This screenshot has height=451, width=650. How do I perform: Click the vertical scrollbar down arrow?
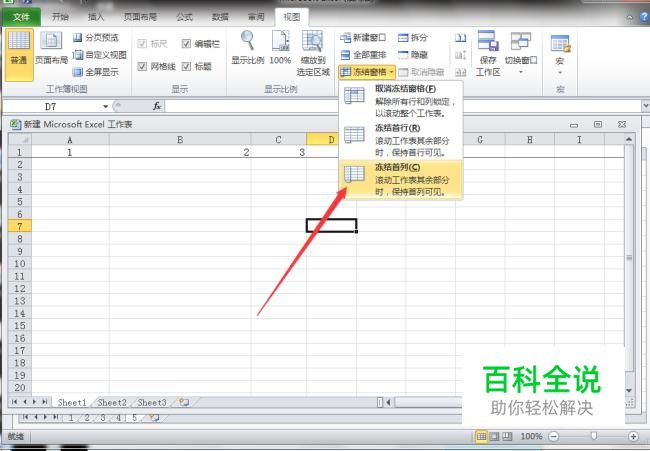pyautogui.click(x=629, y=390)
